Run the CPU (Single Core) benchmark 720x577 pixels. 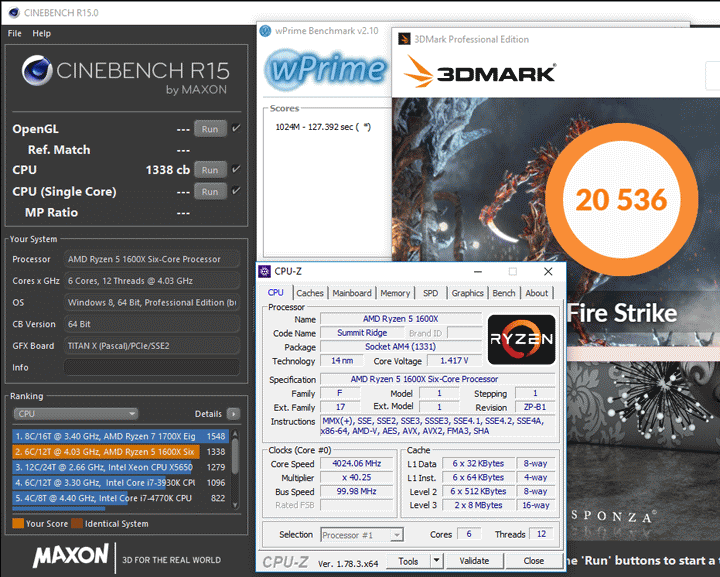(210, 191)
